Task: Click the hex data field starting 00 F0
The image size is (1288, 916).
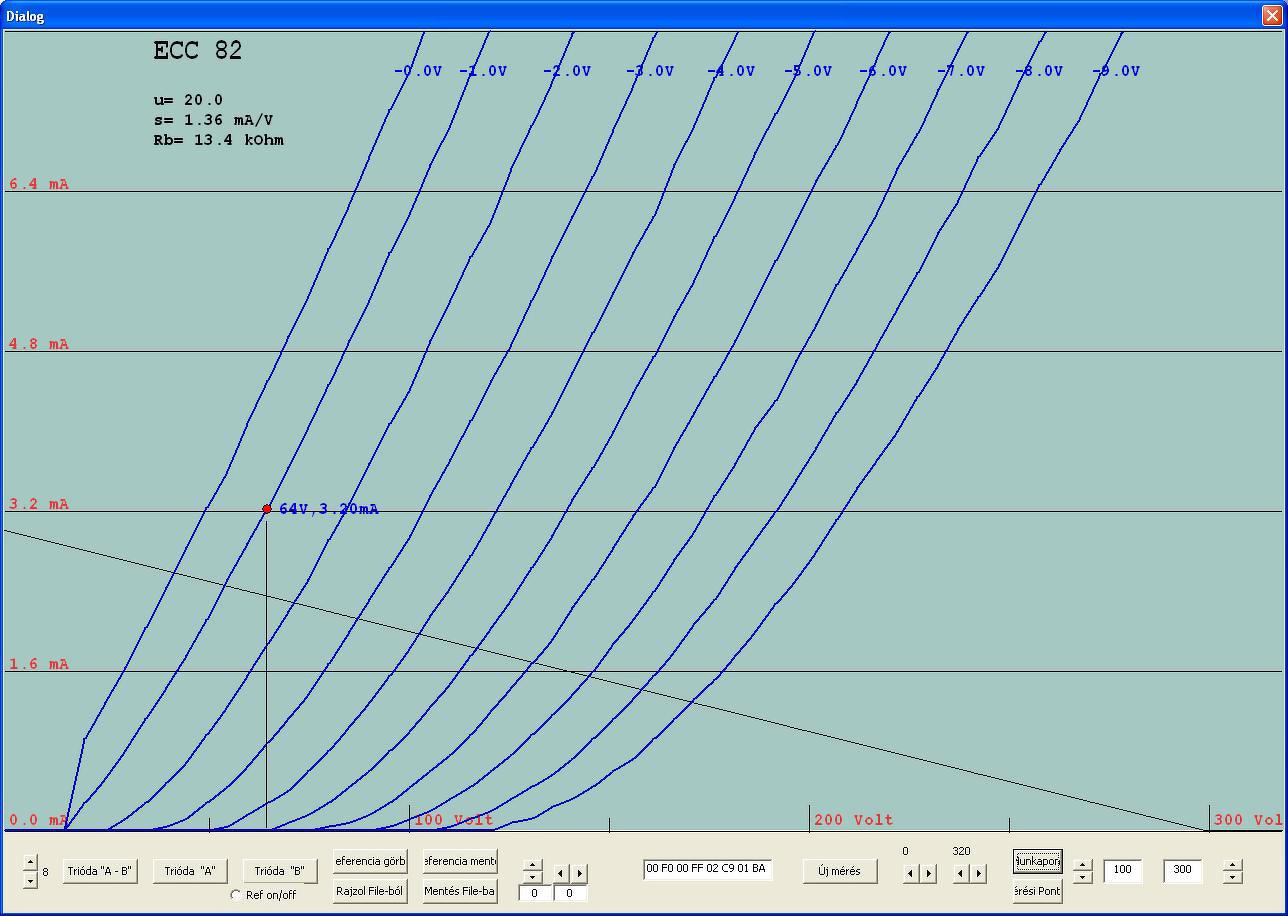Action: [x=707, y=869]
